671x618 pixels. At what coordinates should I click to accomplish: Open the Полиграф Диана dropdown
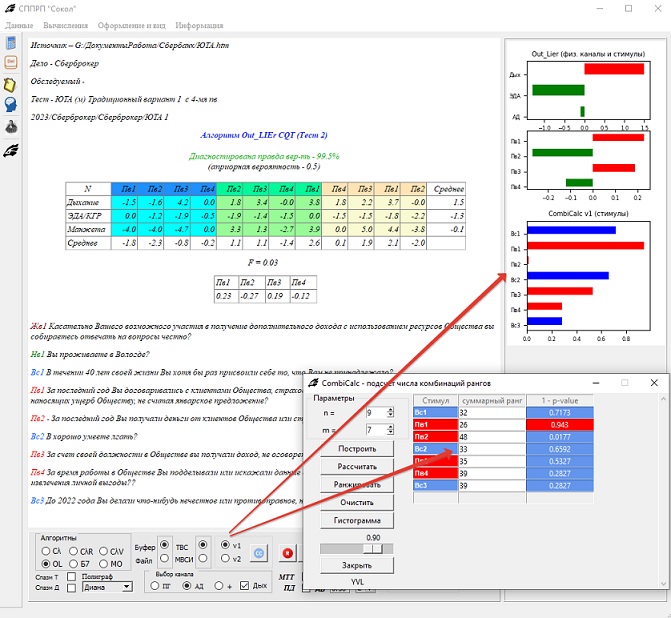click(x=107, y=587)
